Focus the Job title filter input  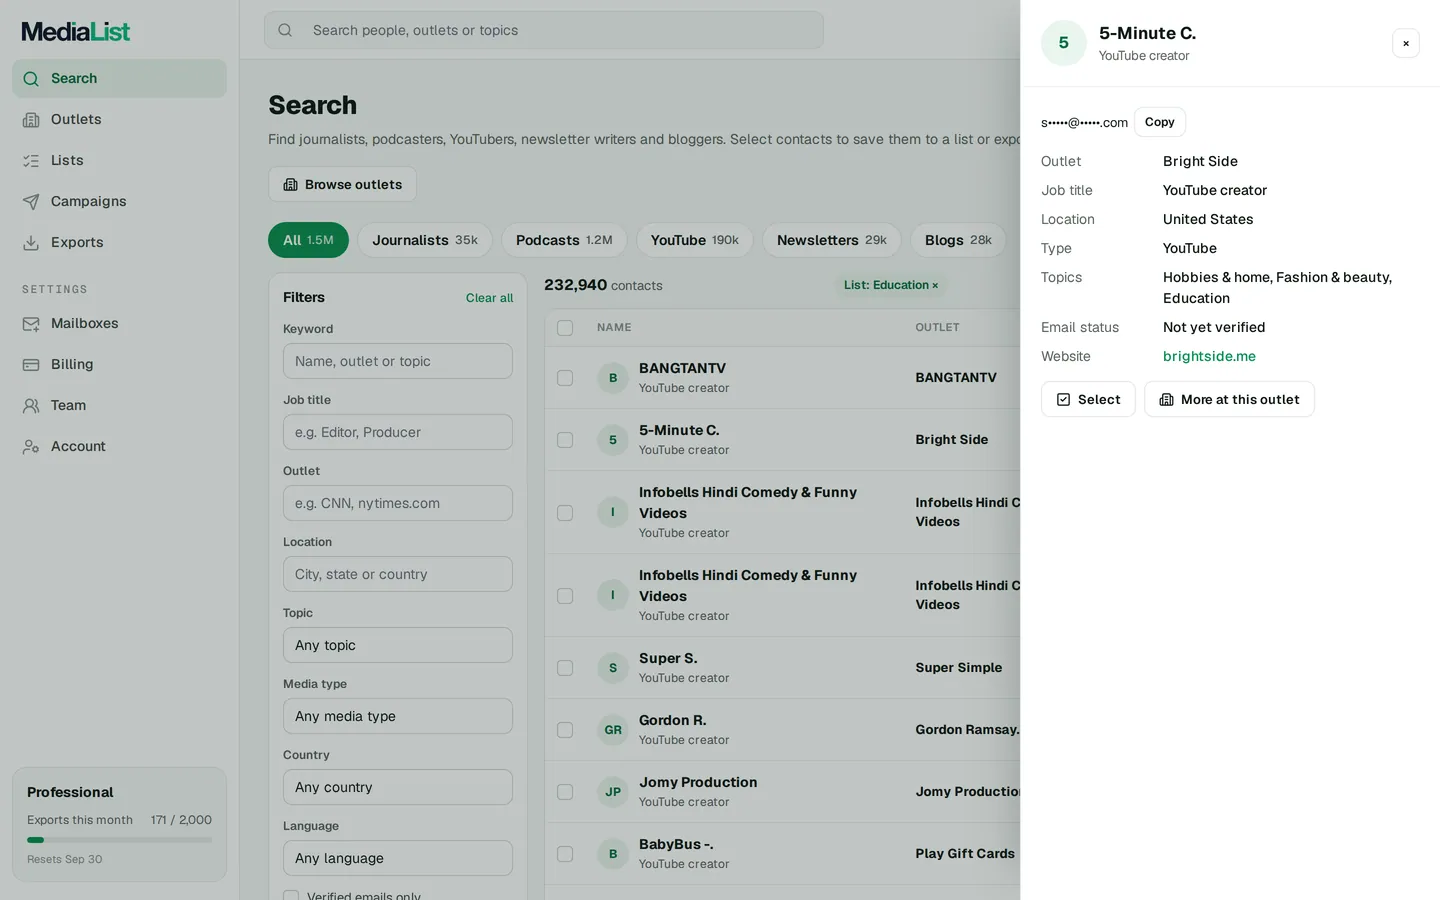398,432
